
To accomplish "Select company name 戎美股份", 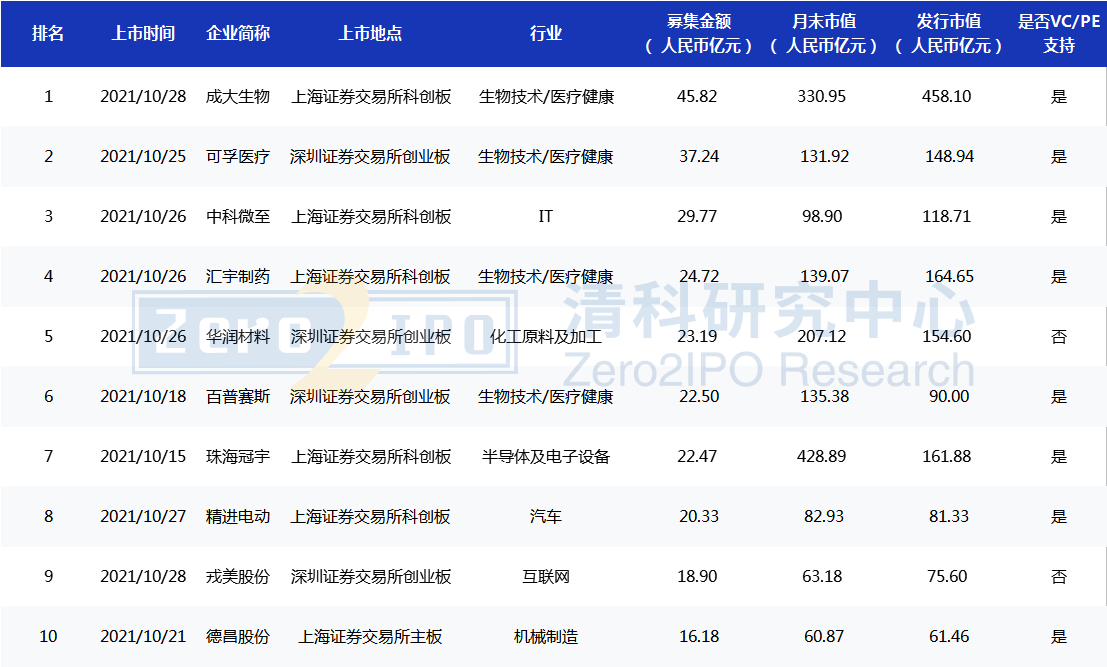I will point(238,577).
